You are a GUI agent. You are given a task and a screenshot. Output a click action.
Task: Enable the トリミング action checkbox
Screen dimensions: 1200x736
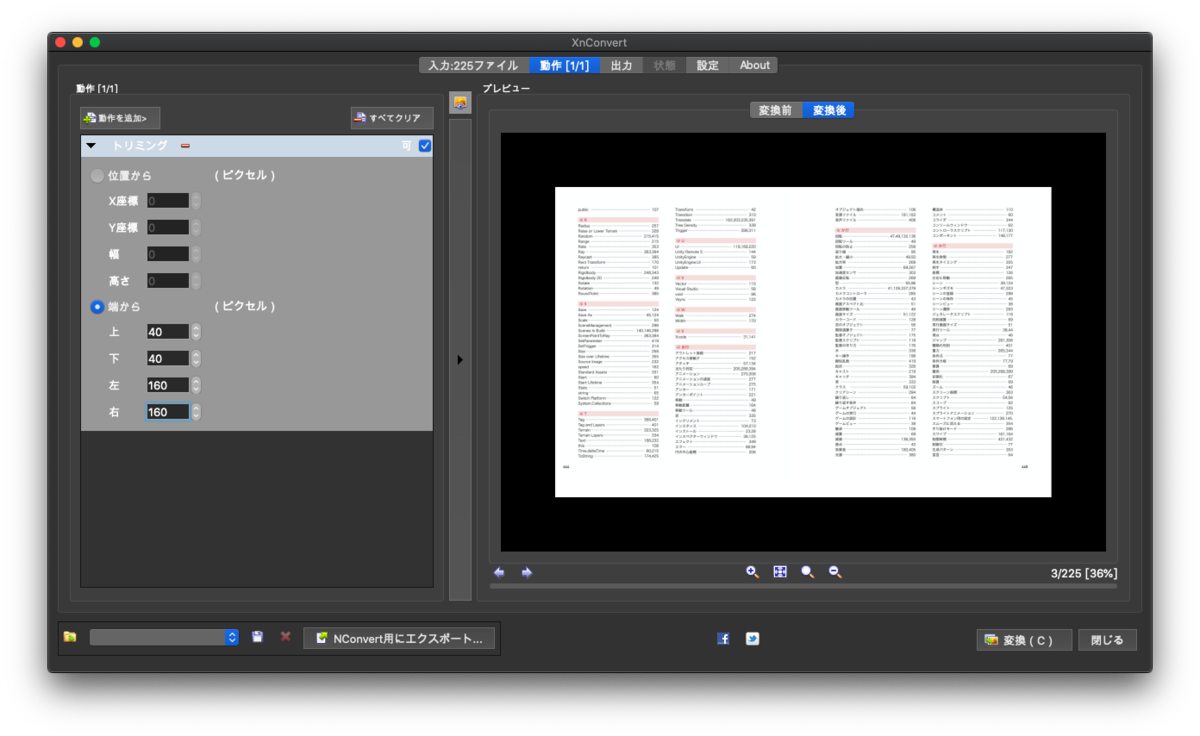425,146
